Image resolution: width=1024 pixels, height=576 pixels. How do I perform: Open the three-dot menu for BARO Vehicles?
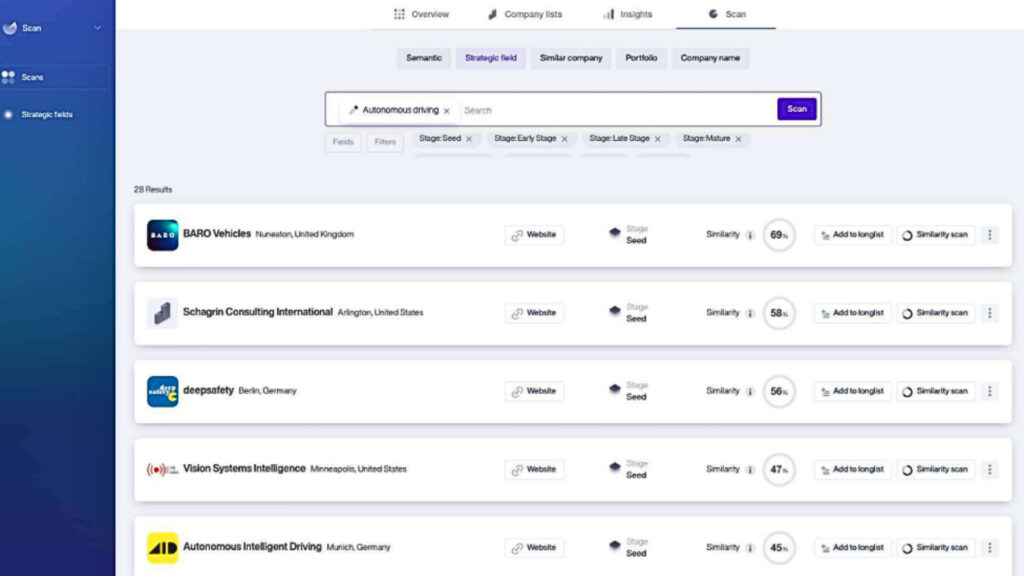[989, 235]
